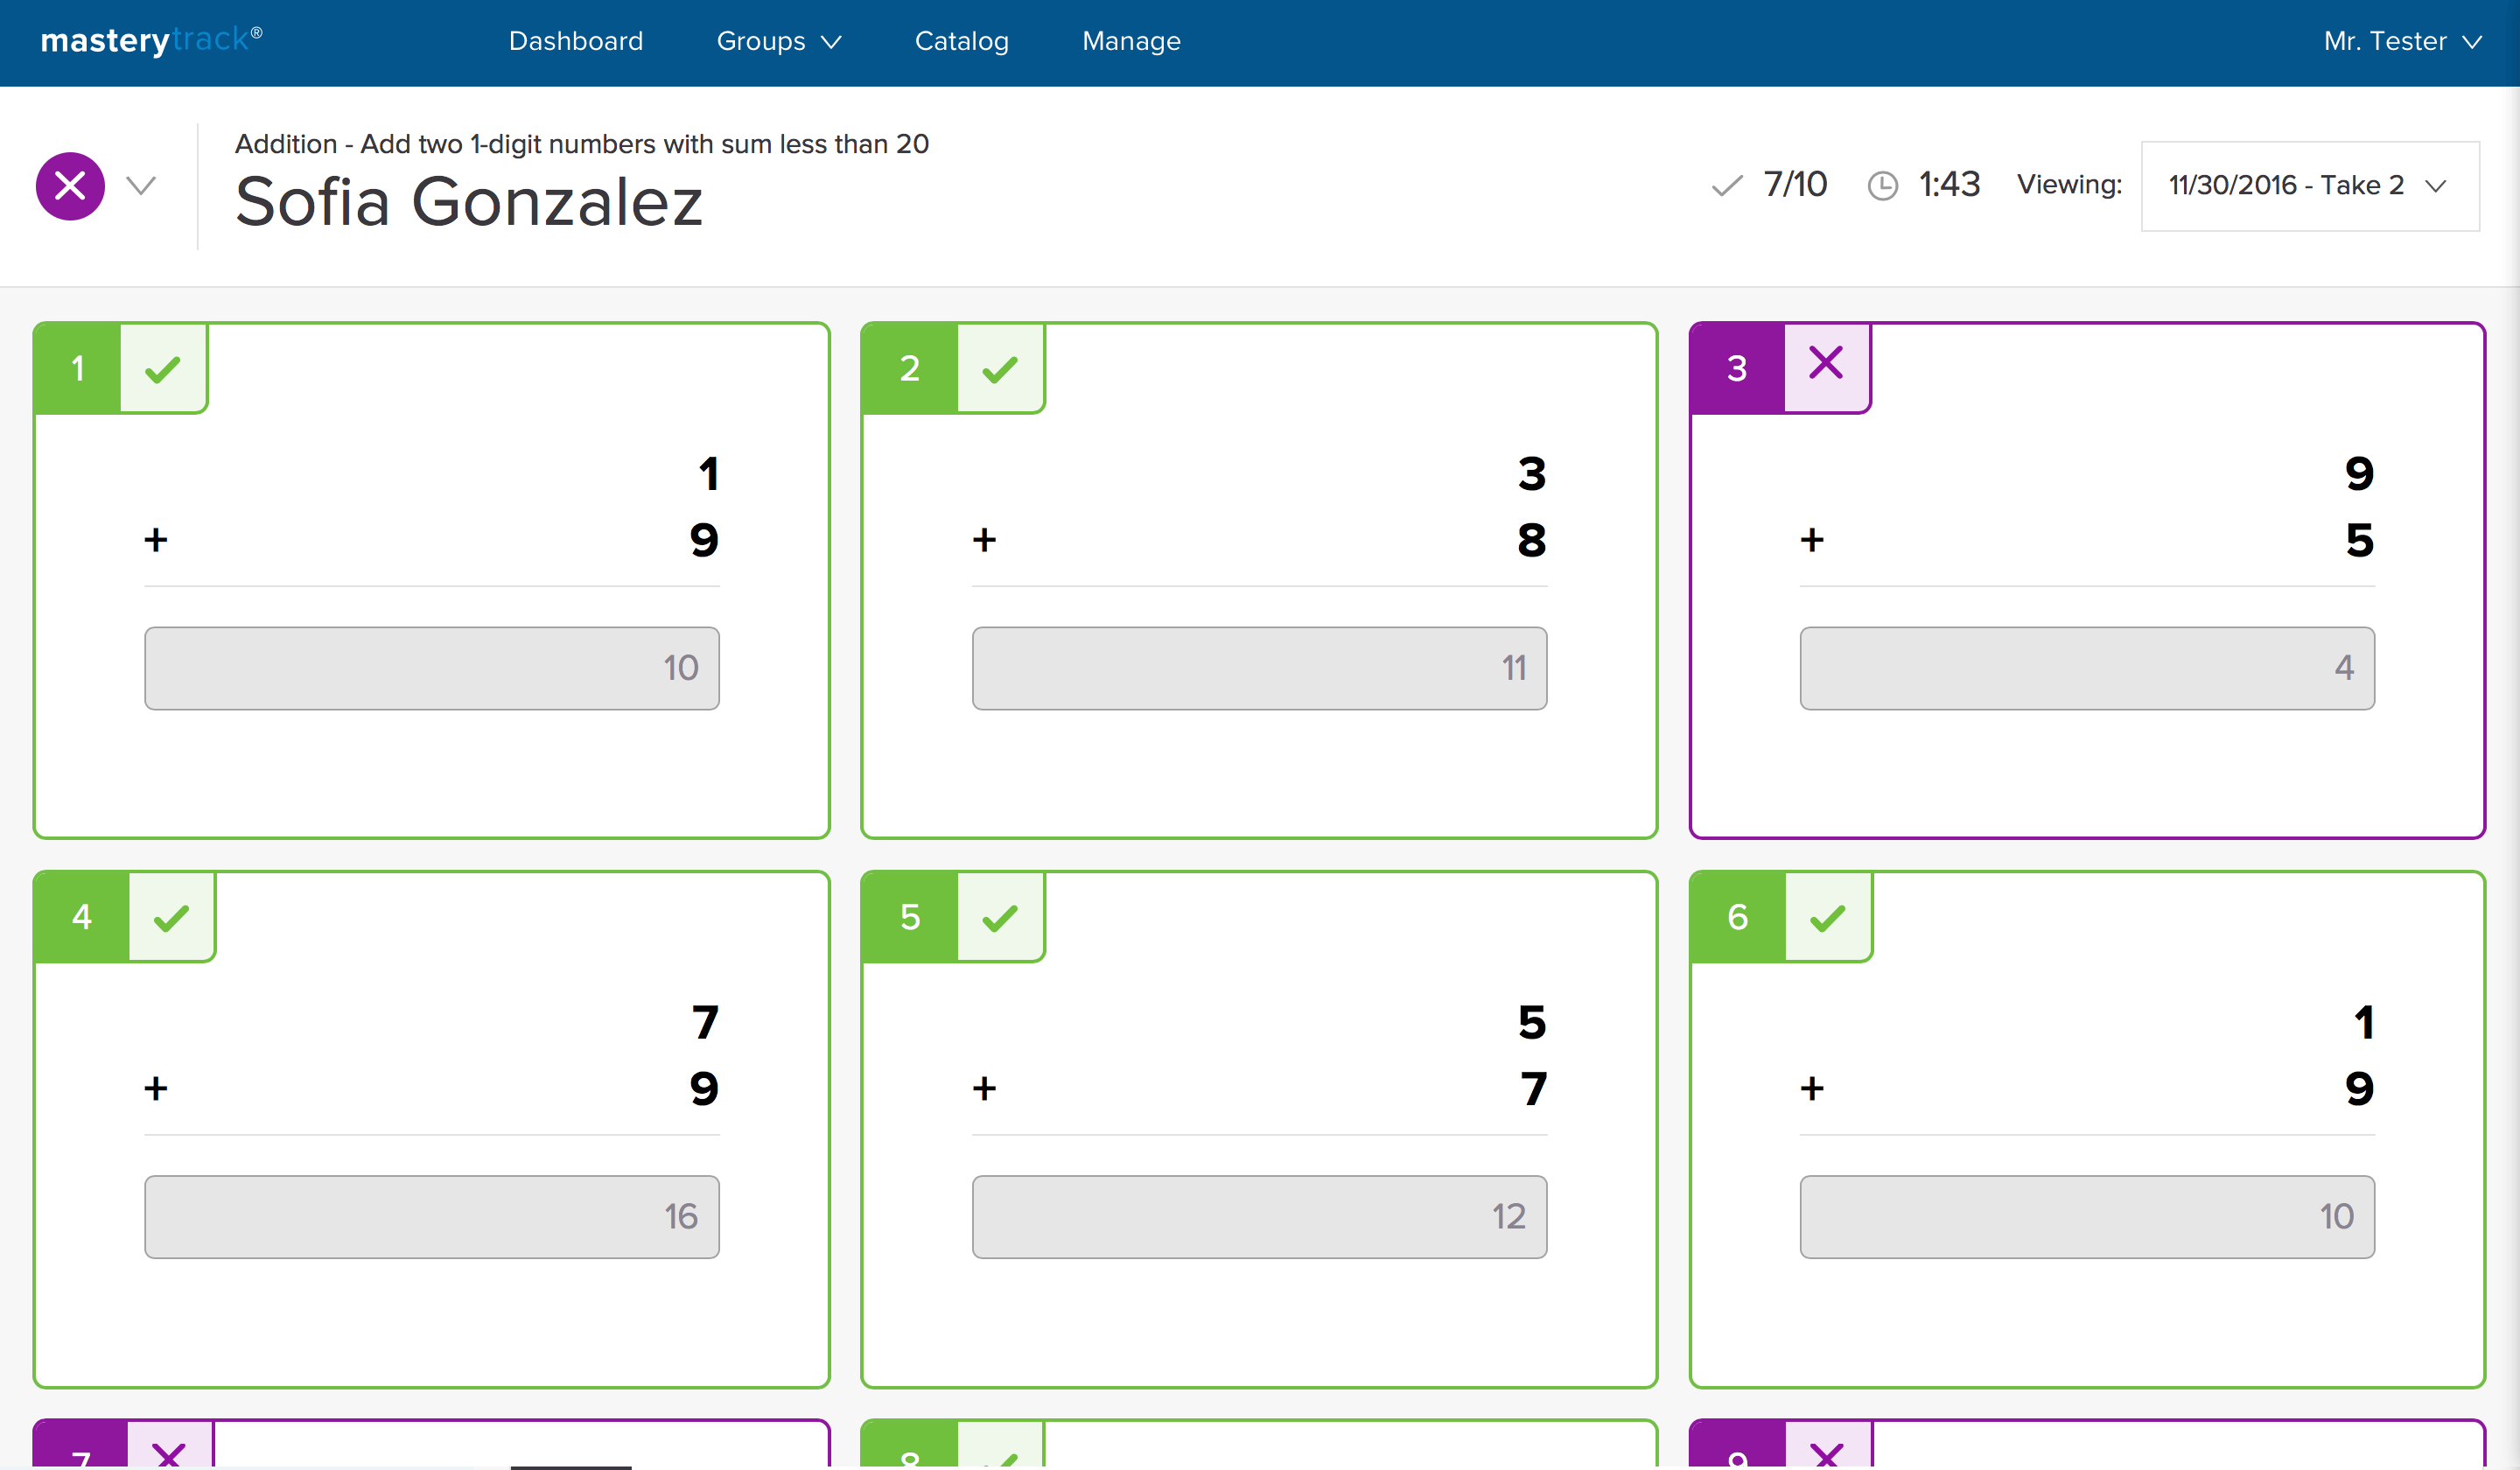This screenshot has height=1470, width=2520.
Task: Click green checkmark on question 6
Action: 1827,917
